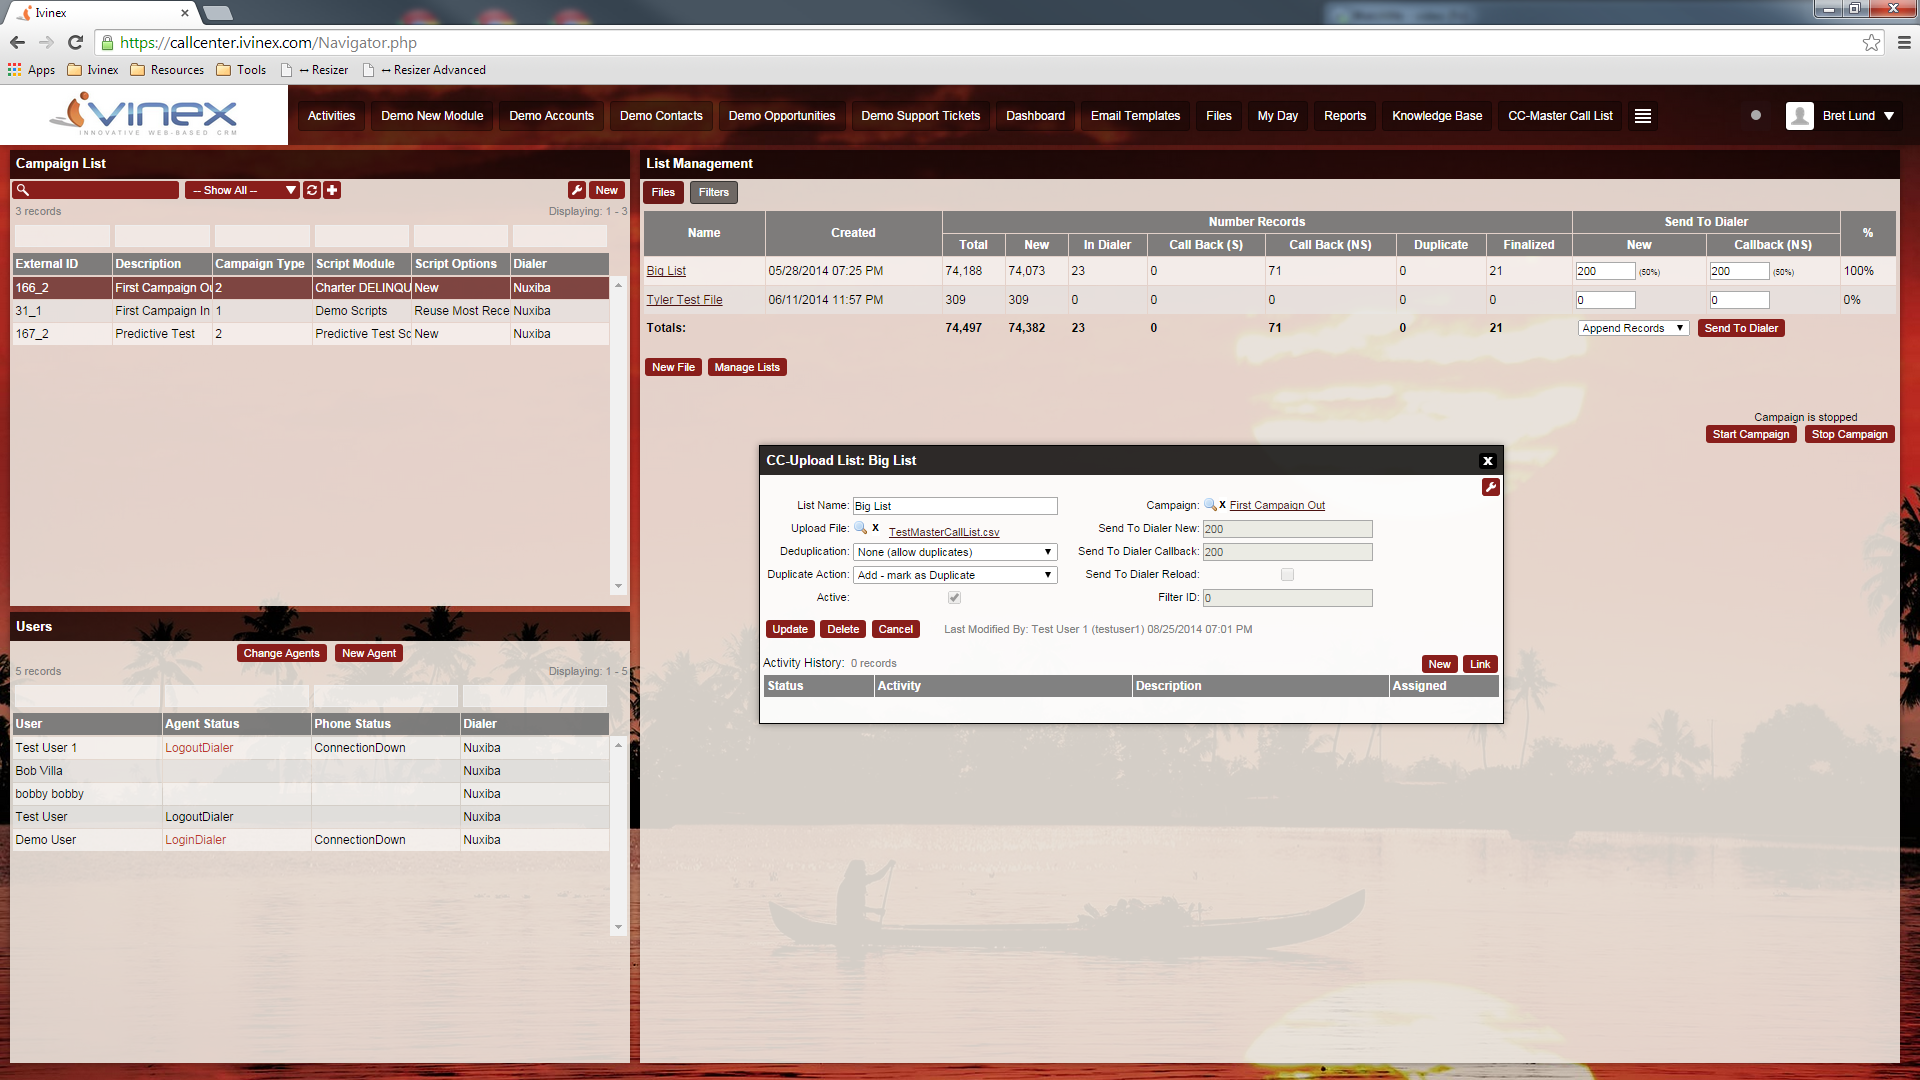Click the add new record icon in Campaign List
The height and width of the screenshot is (1080, 1920).
click(330, 189)
